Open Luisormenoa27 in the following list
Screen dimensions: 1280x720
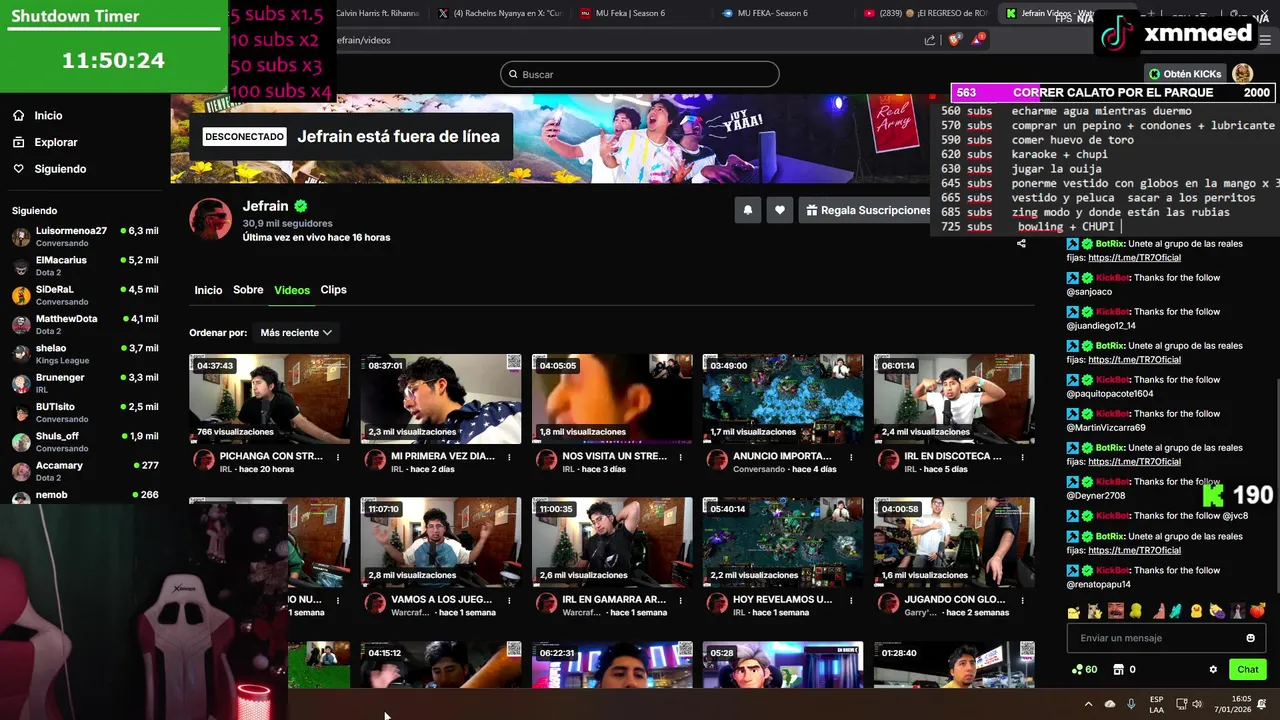[84, 236]
